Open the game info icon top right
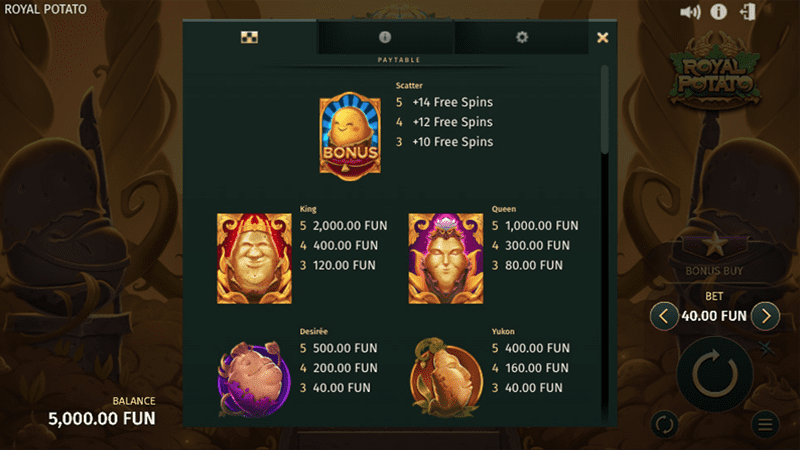This screenshot has width=800, height=450. 718,12
